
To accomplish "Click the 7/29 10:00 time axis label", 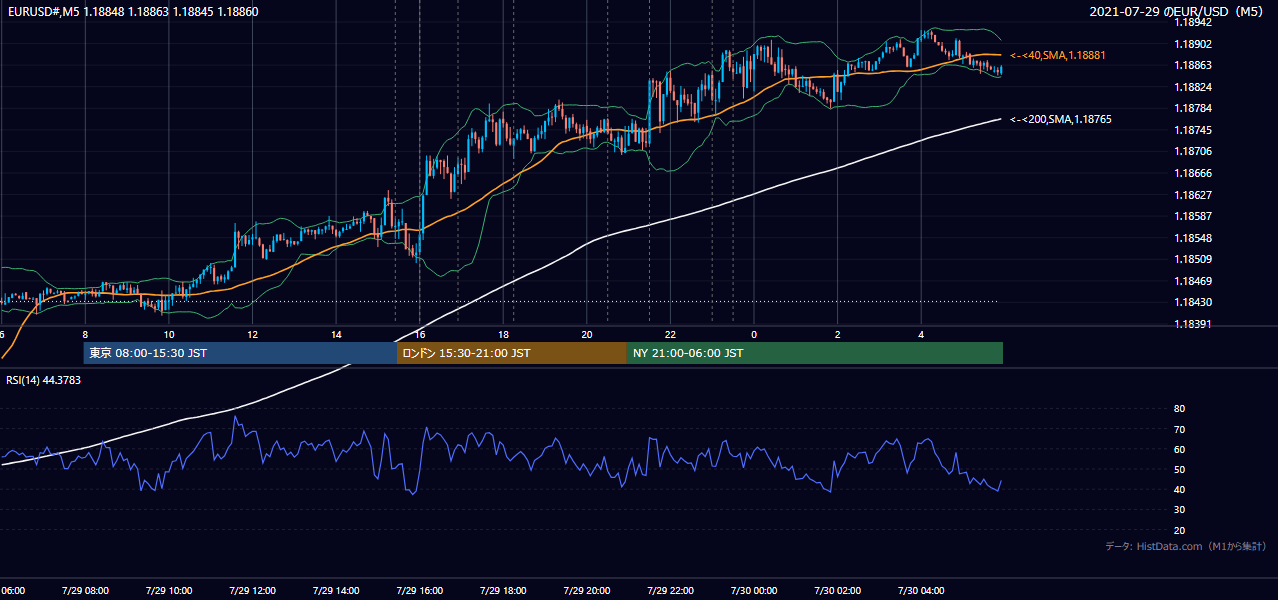I will [x=168, y=590].
